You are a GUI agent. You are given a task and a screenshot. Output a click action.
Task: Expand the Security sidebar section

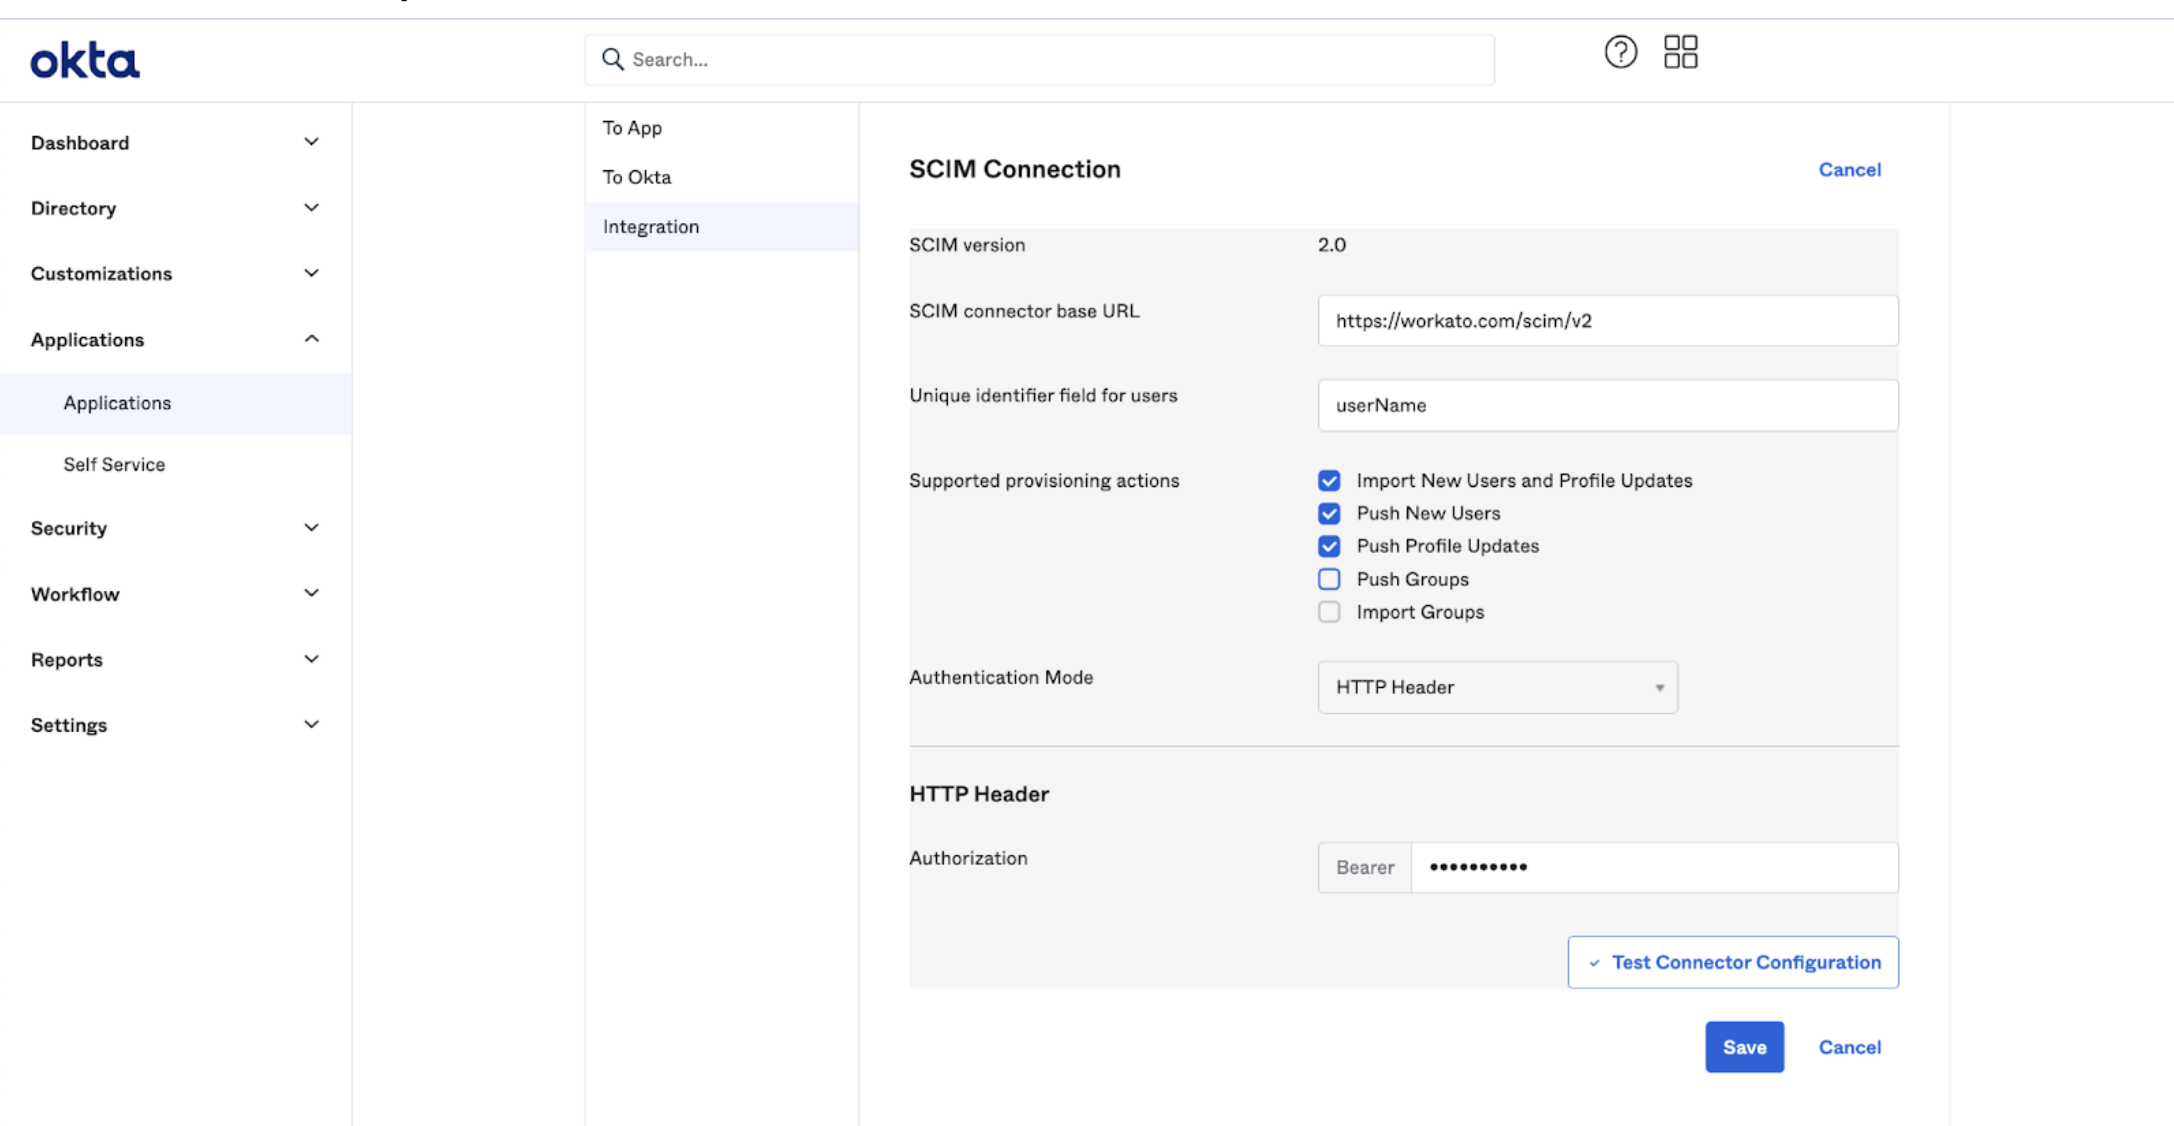(311, 528)
